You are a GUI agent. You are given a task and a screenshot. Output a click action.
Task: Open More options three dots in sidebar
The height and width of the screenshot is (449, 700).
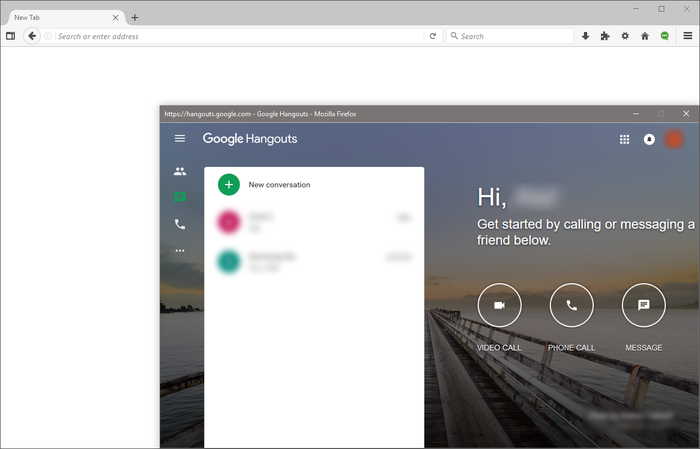pyautogui.click(x=180, y=250)
